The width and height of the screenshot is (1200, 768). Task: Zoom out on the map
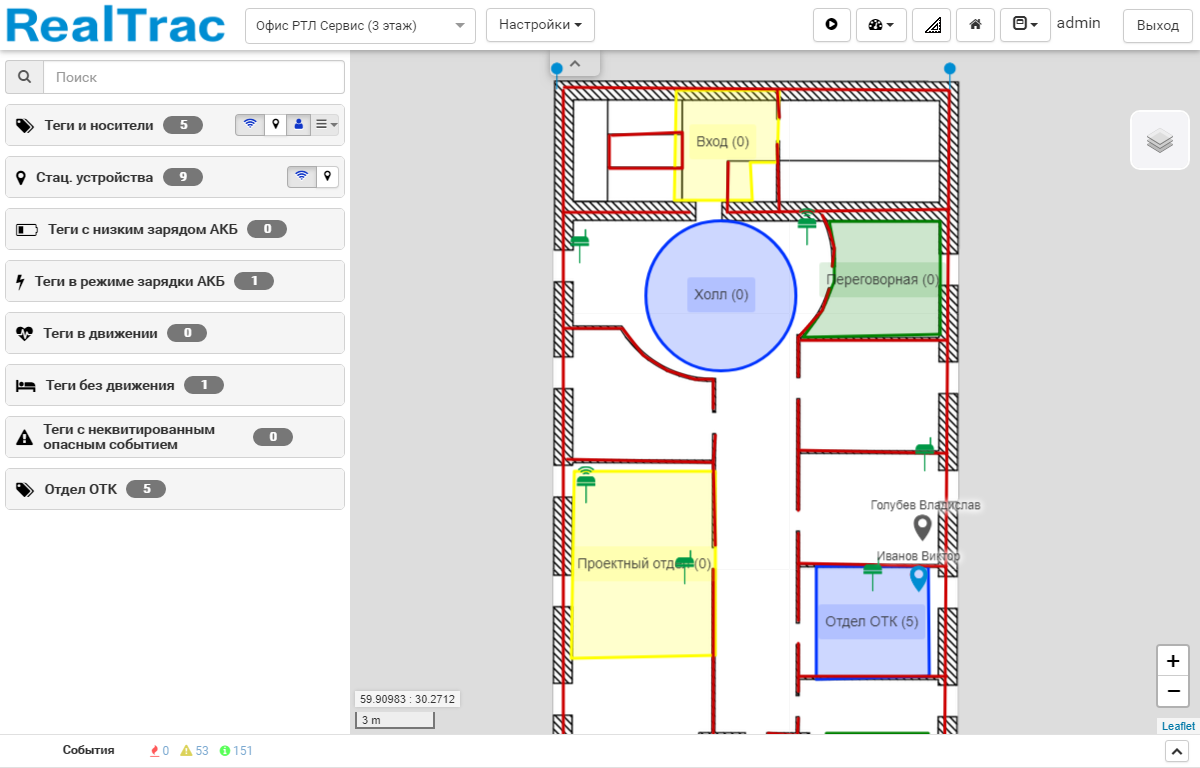[x=1173, y=691]
